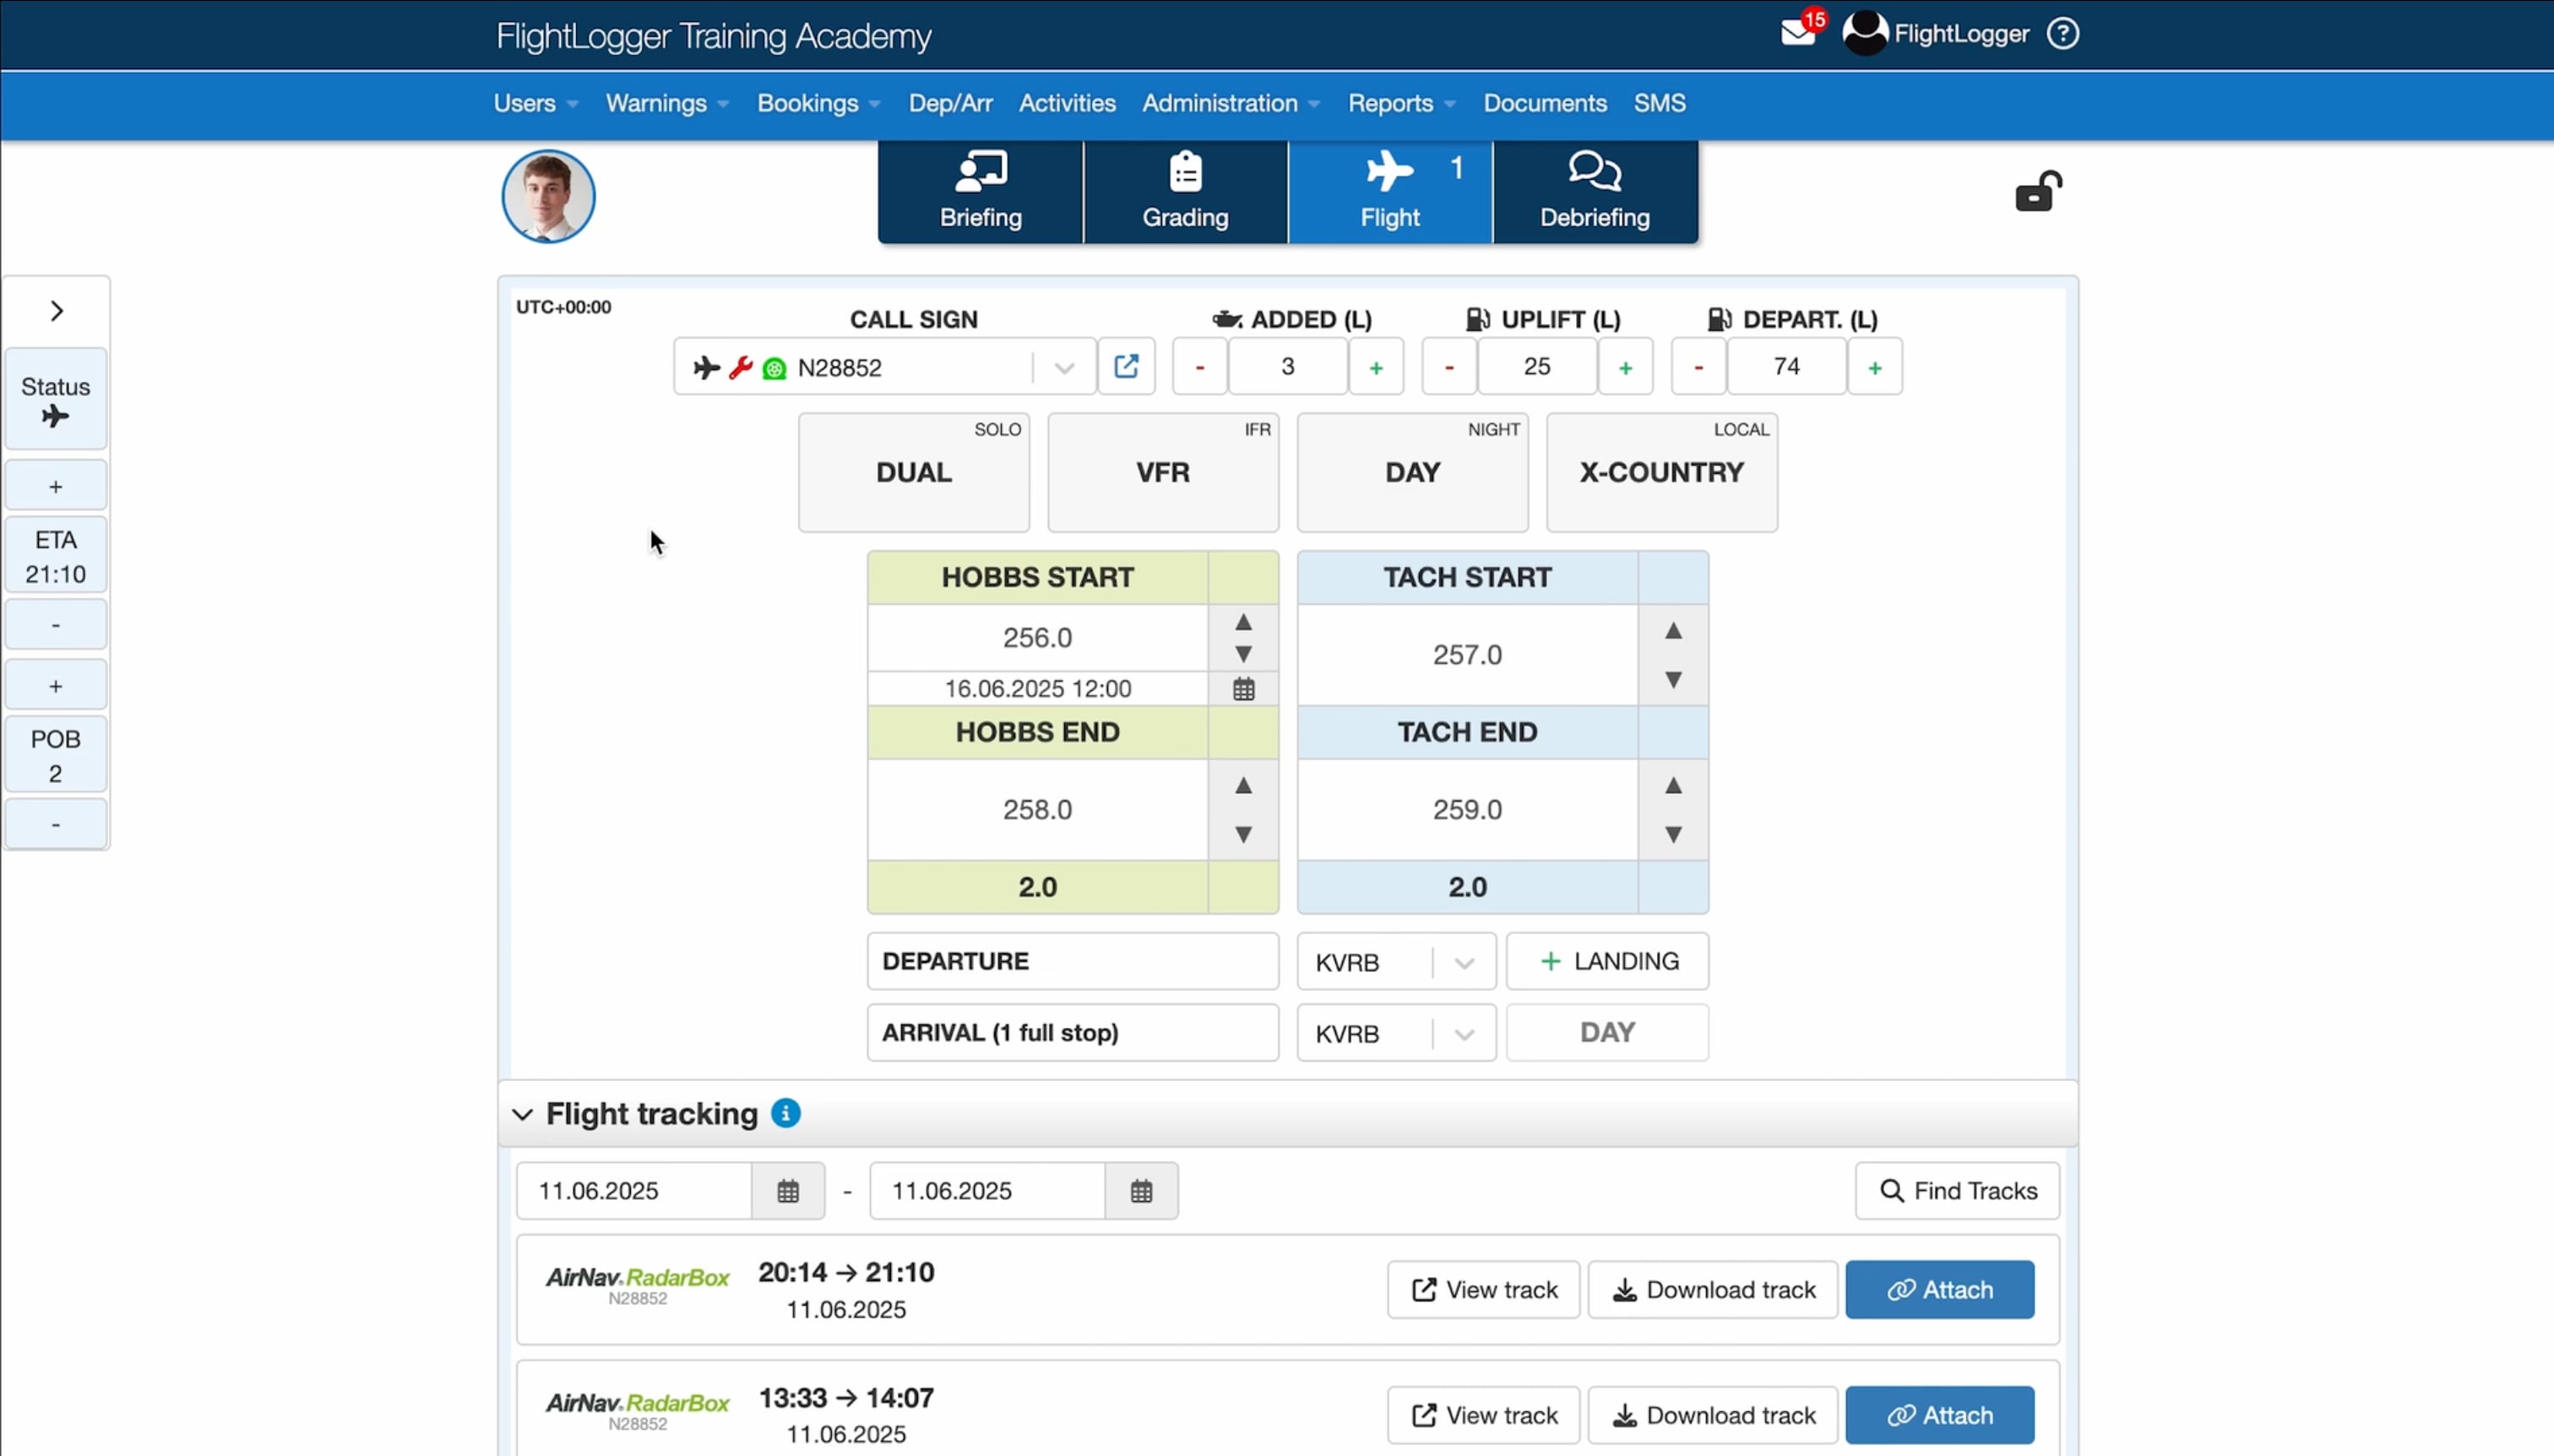This screenshot has width=2554, height=1456.
Task: Collapse the Flight tracking section
Action: coord(522,1114)
